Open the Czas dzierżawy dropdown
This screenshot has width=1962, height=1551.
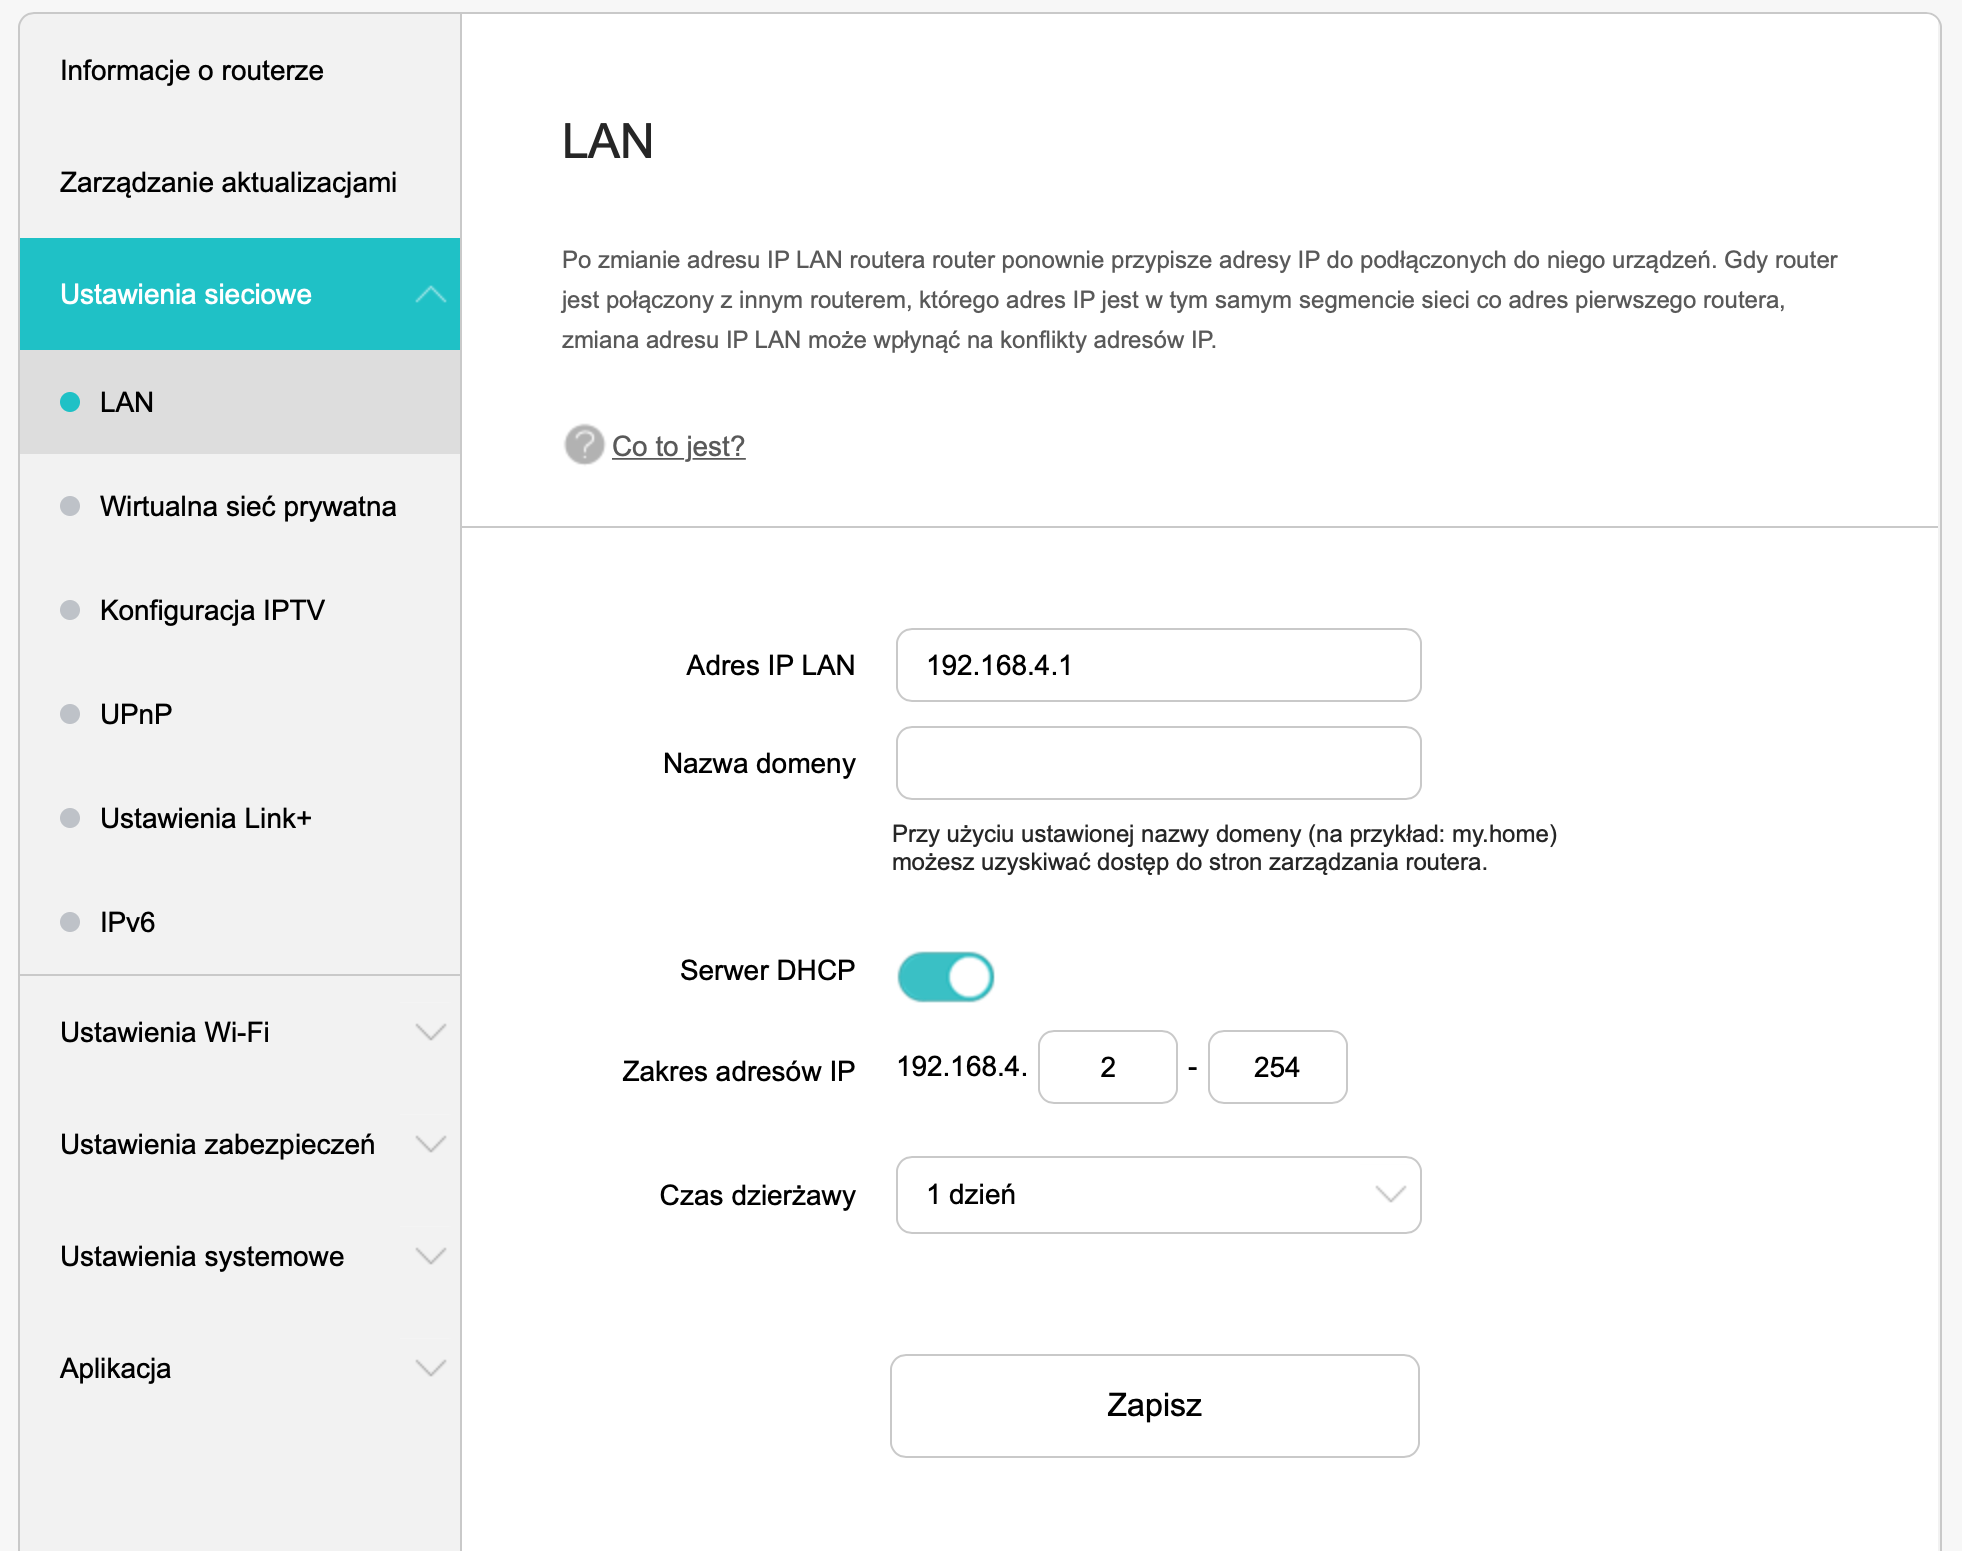pos(1158,1195)
